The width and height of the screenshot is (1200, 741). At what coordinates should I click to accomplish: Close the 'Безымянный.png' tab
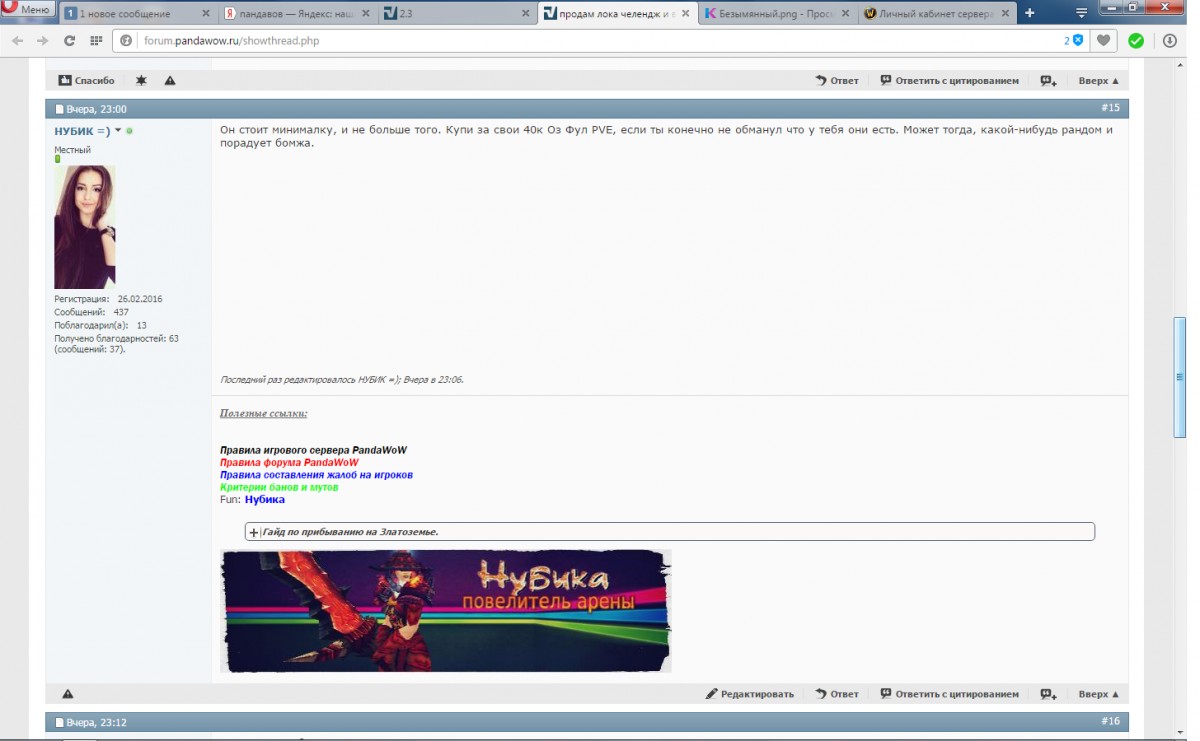coord(845,14)
